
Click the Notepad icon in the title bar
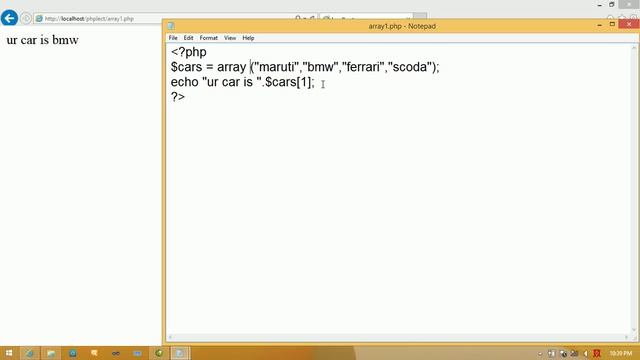pyautogui.click(x=171, y=26)
